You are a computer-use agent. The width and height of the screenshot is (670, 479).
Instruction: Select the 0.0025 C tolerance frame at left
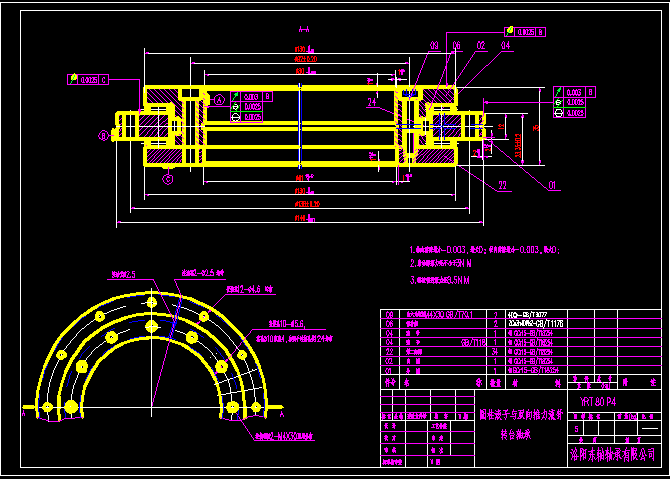[89, 79]
